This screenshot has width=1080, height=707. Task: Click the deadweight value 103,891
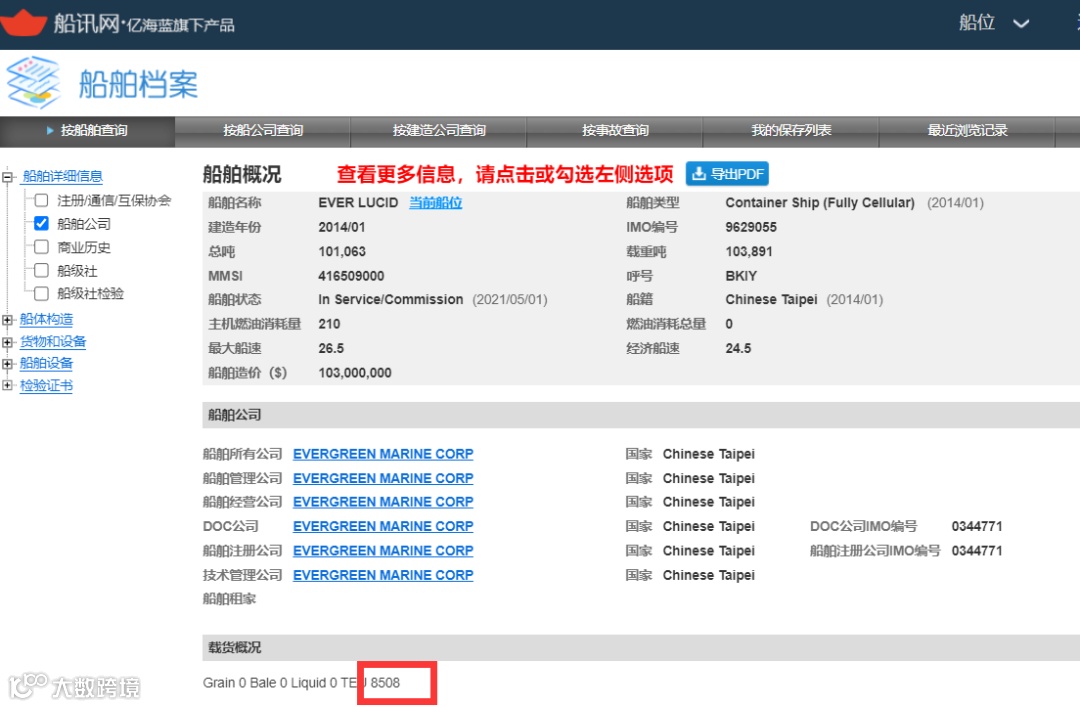[x=749, y=252]
